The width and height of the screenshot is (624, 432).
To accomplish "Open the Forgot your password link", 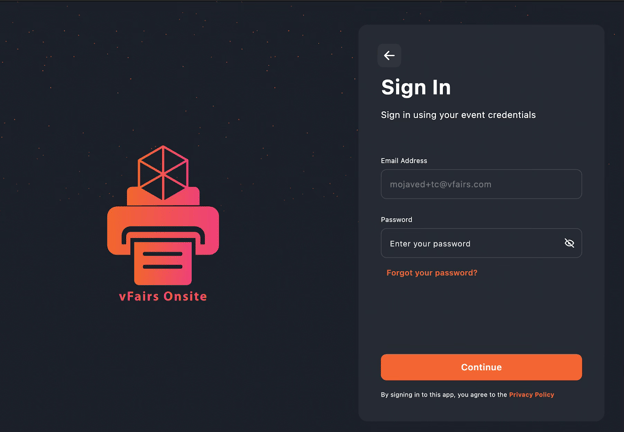I will [432, 273].
